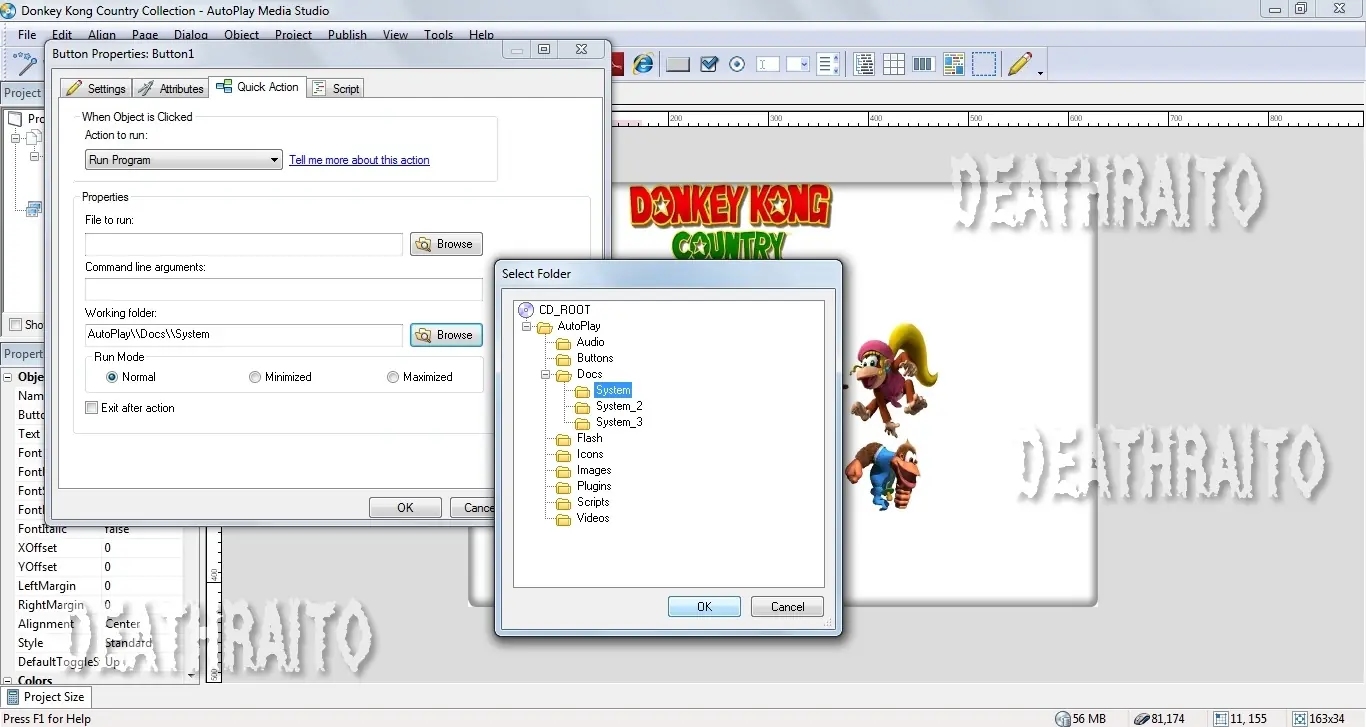Click the CD_ROOT disc icon
Image resolution: width=1366 pixels, height=727 pixels.
527,310
